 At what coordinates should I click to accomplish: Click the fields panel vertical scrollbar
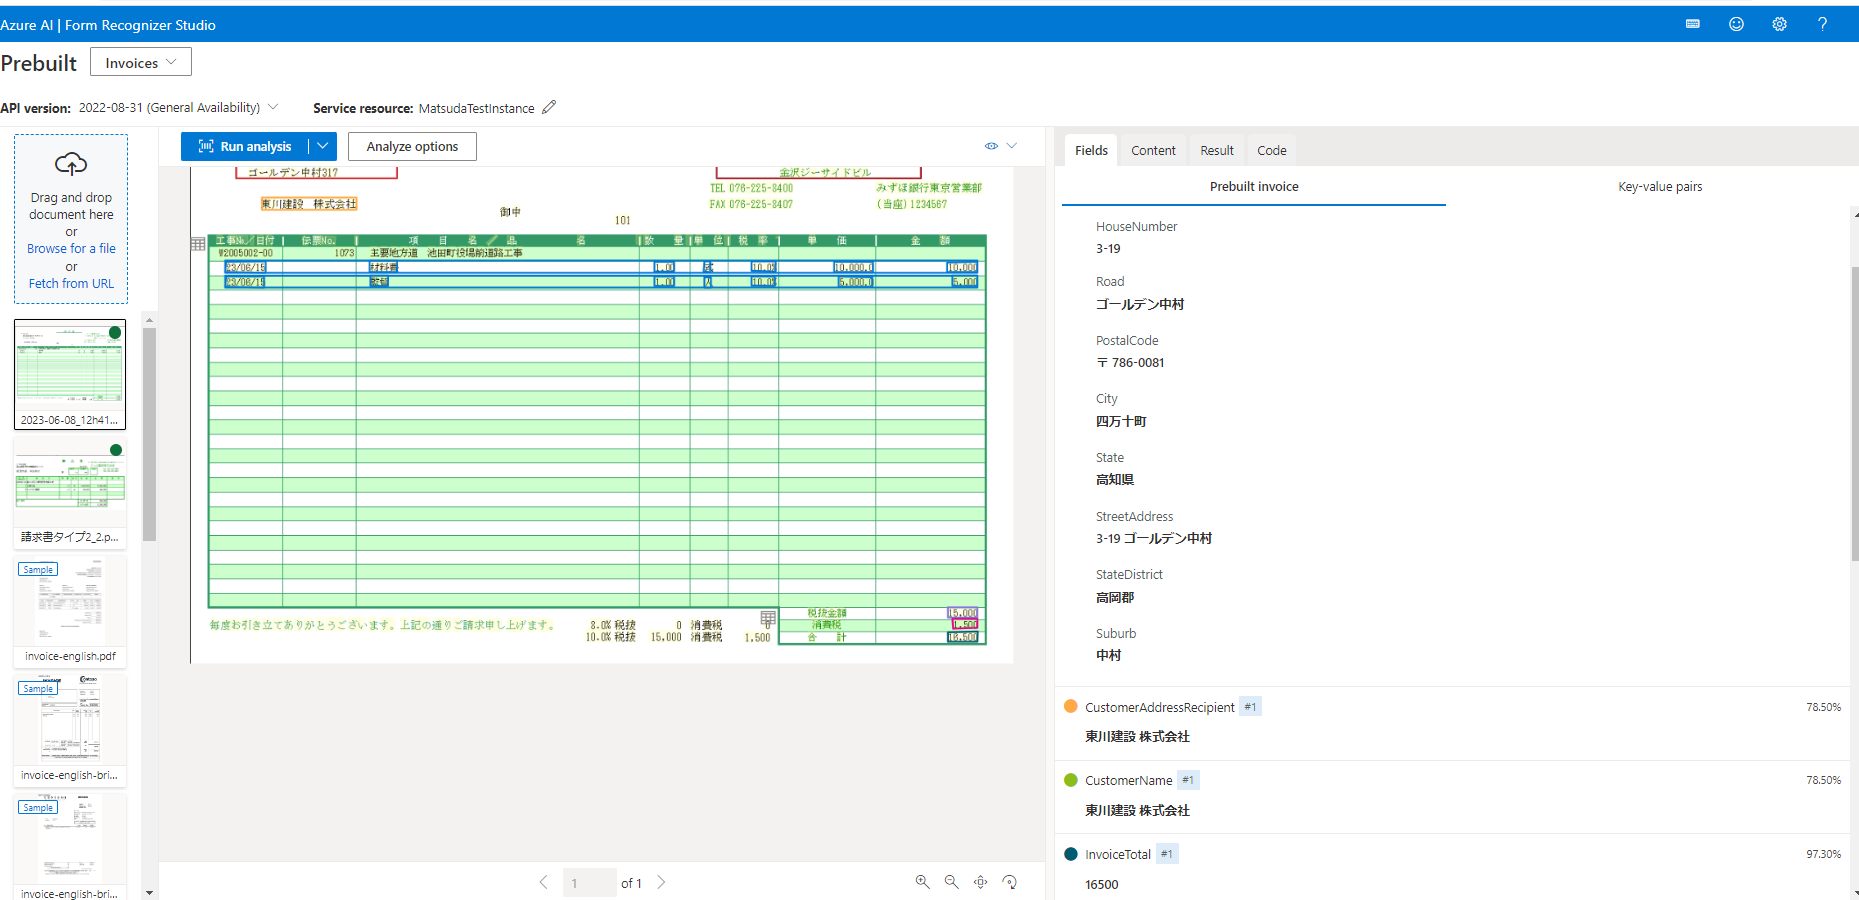point(1854,414)
